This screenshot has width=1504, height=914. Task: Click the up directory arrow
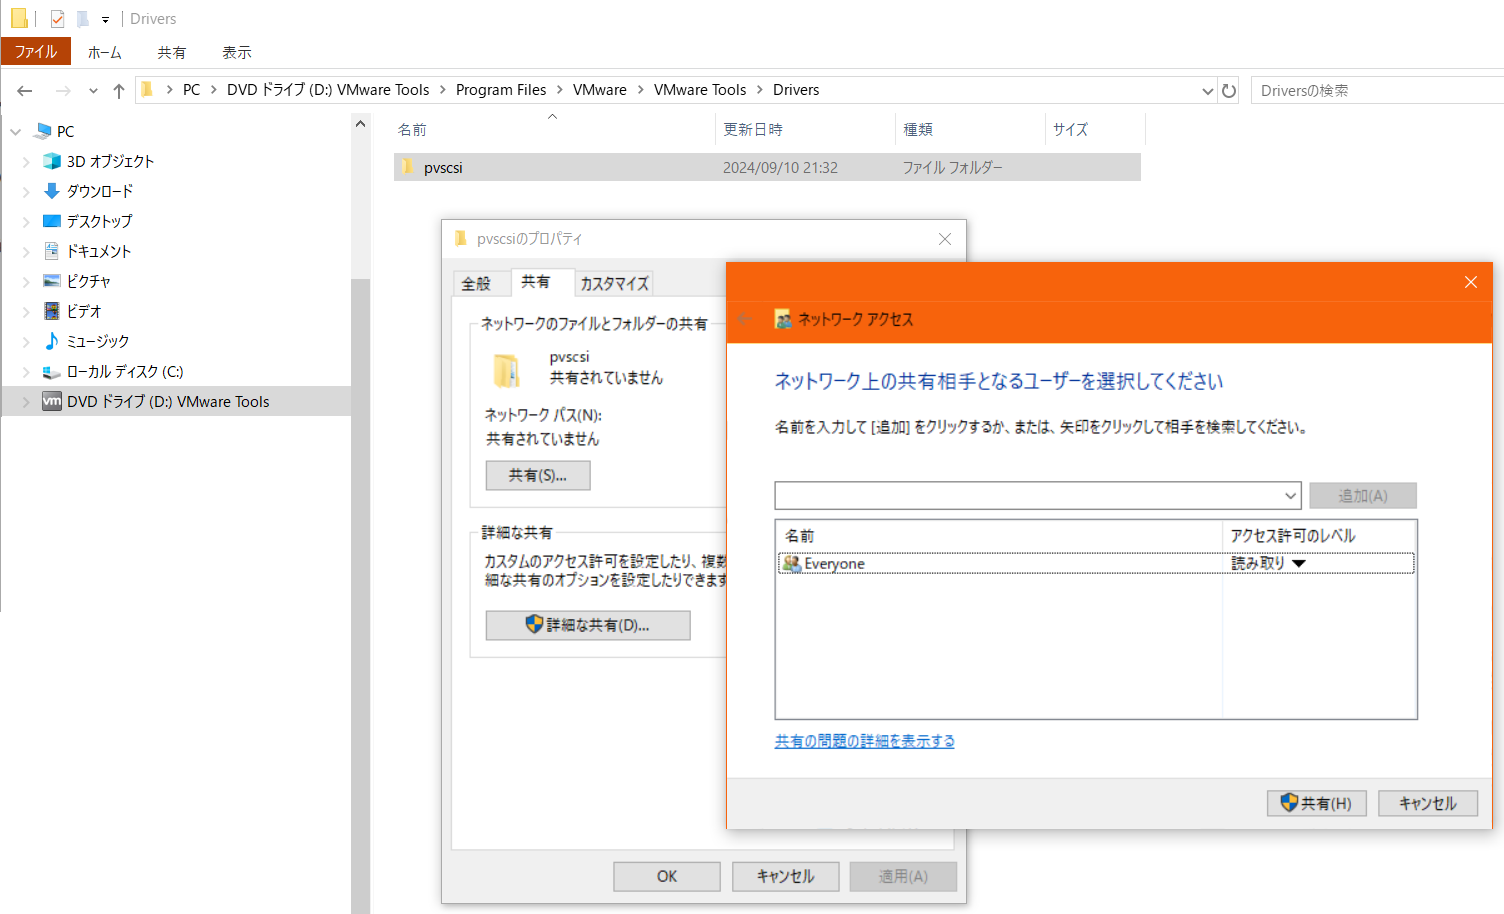click(x=119, y=91)
